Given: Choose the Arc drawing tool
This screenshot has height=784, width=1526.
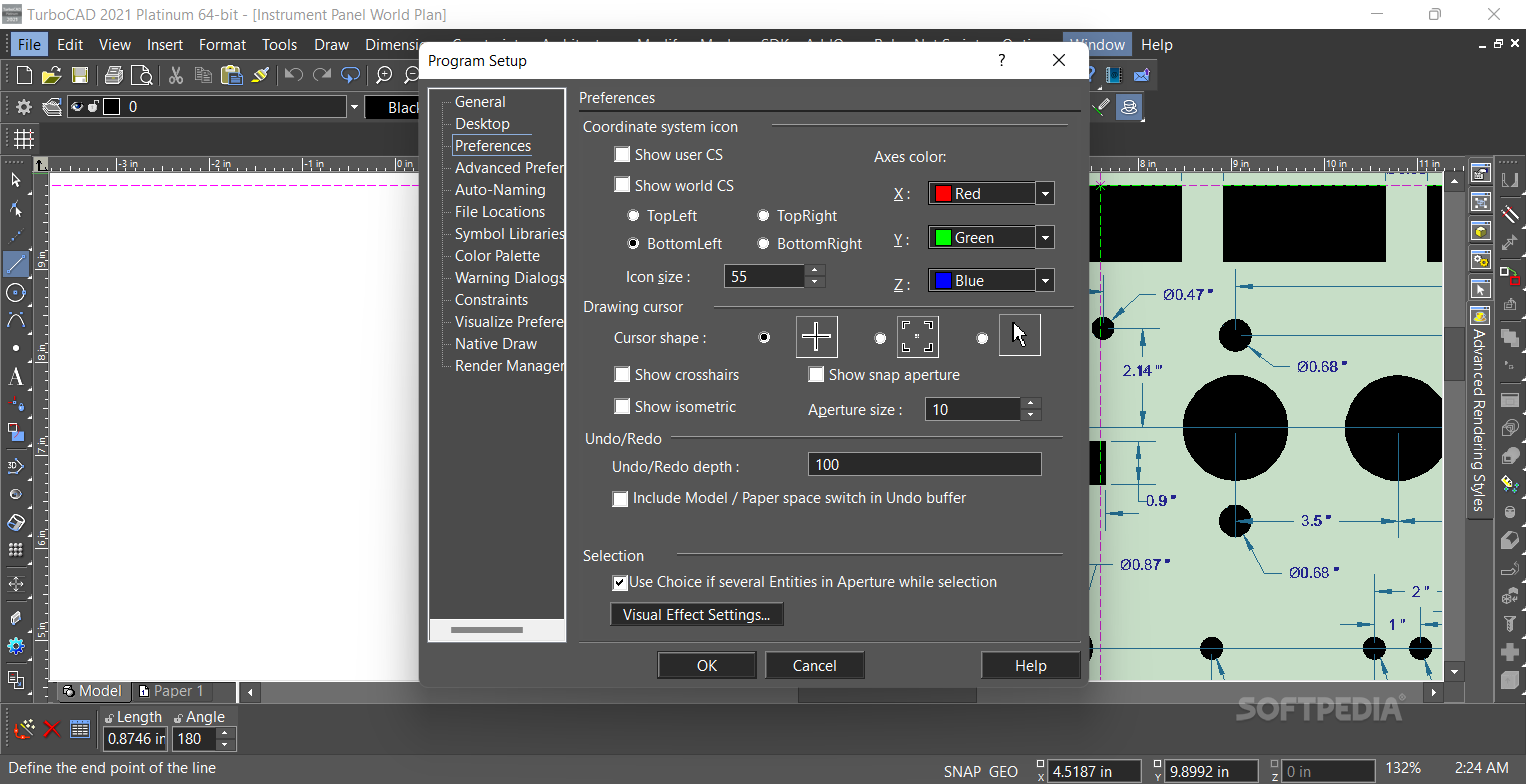Looking at the screenshot, I should click(16, 321).
